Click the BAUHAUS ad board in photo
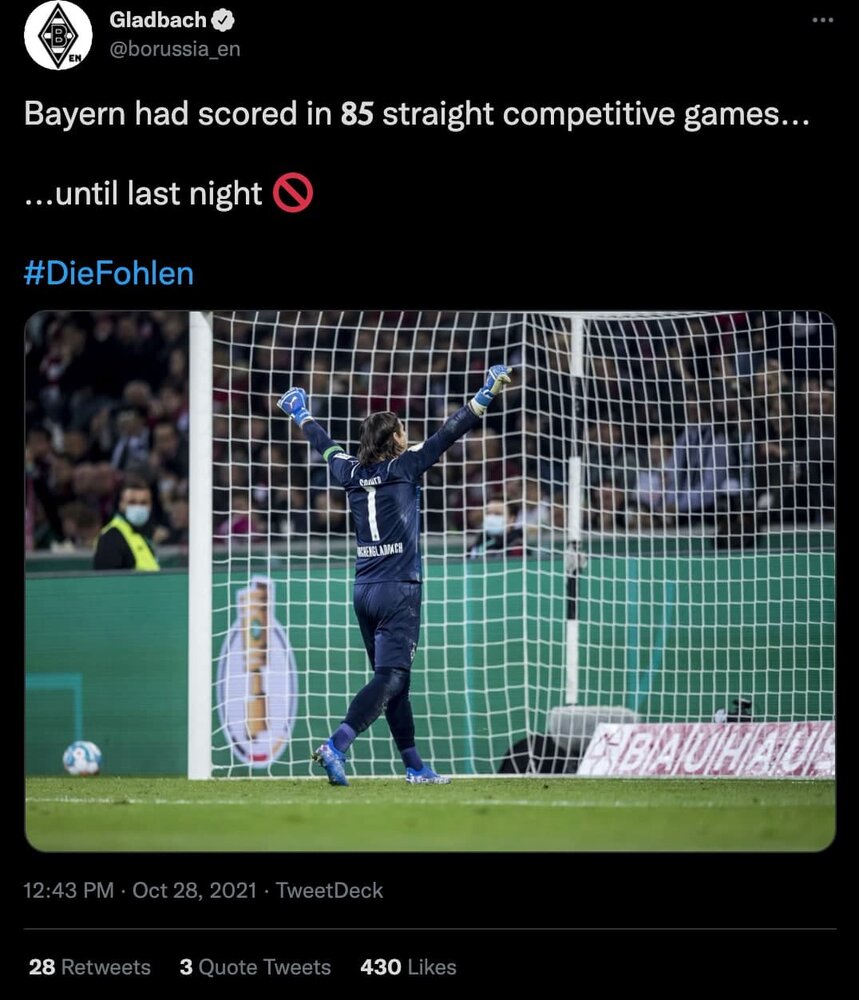 click(706, 749)
